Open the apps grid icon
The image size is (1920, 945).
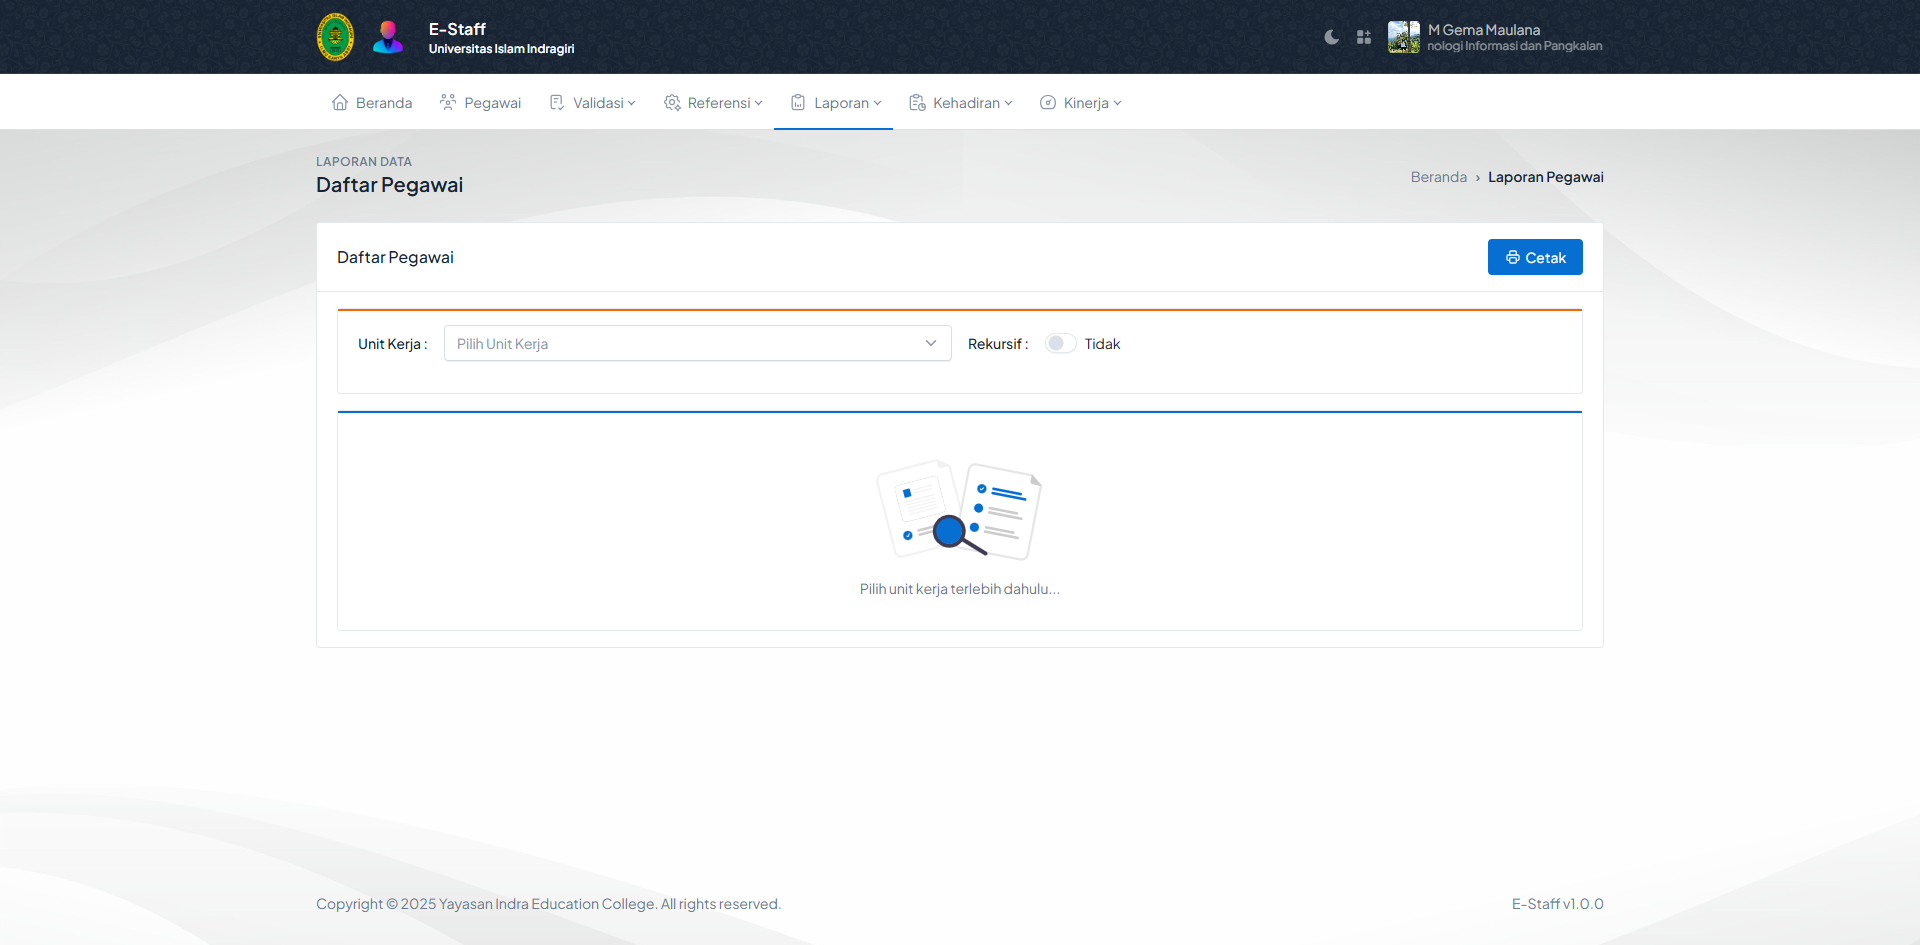coord(1363,37)
